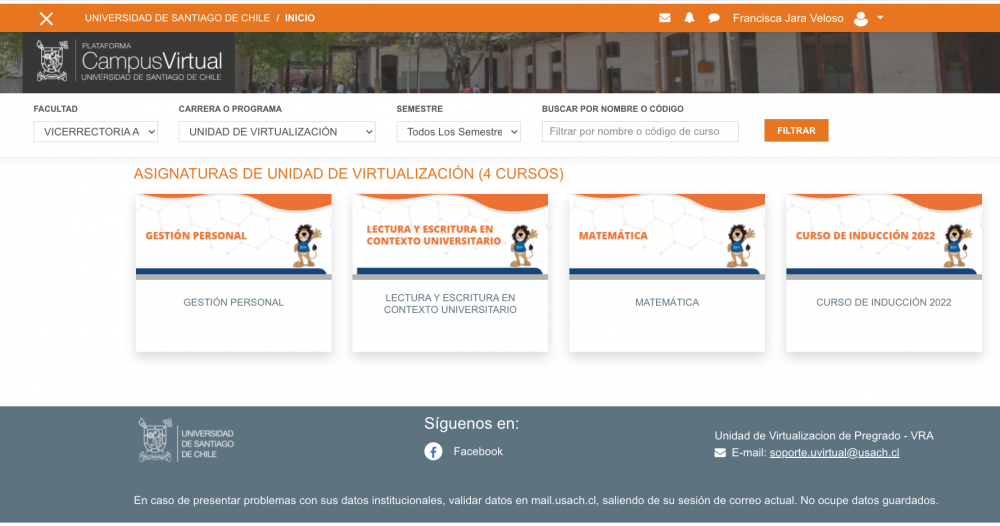Viewport: 1000px width, 526px height.
Task: Click the soporte.uvirtual@usach.cl email link
Action: point(834,453)
